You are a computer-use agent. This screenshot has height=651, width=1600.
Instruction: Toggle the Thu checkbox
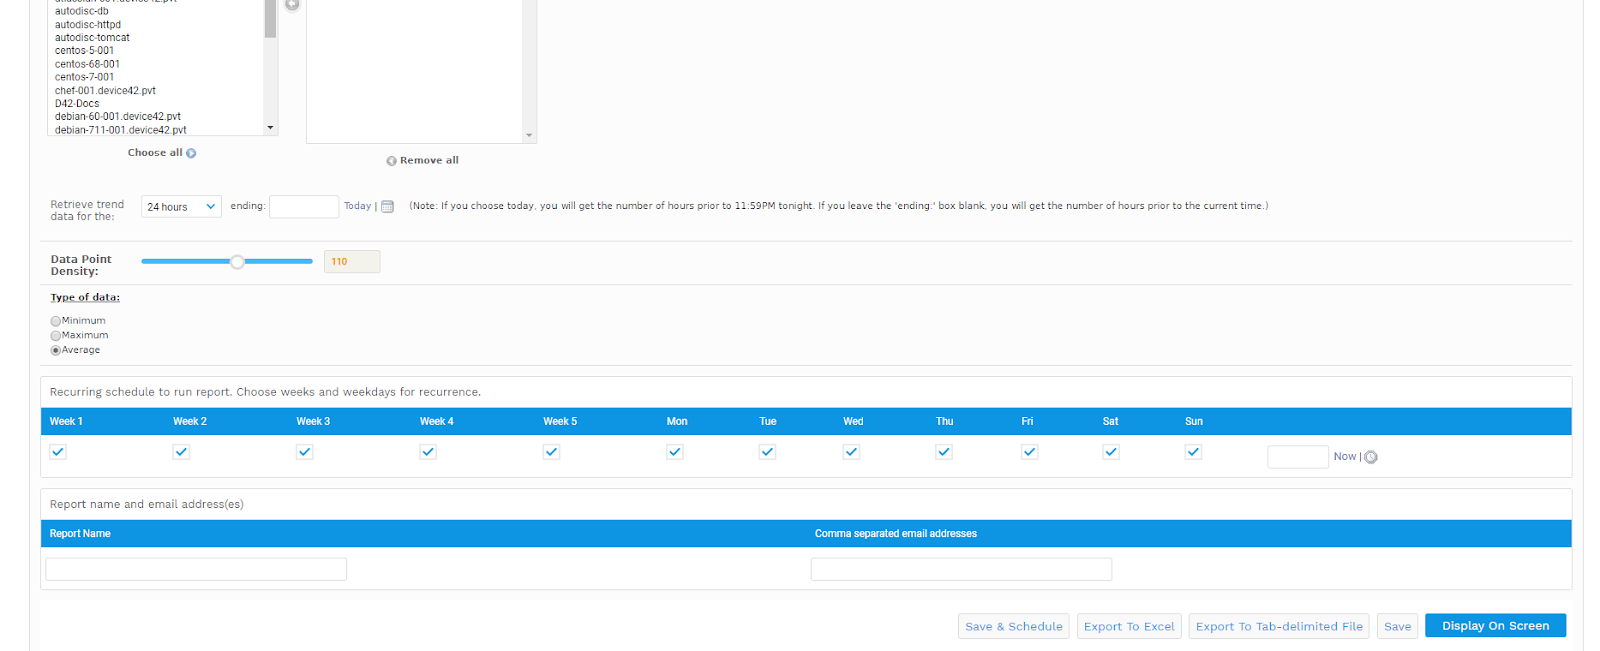pos(944,452)
